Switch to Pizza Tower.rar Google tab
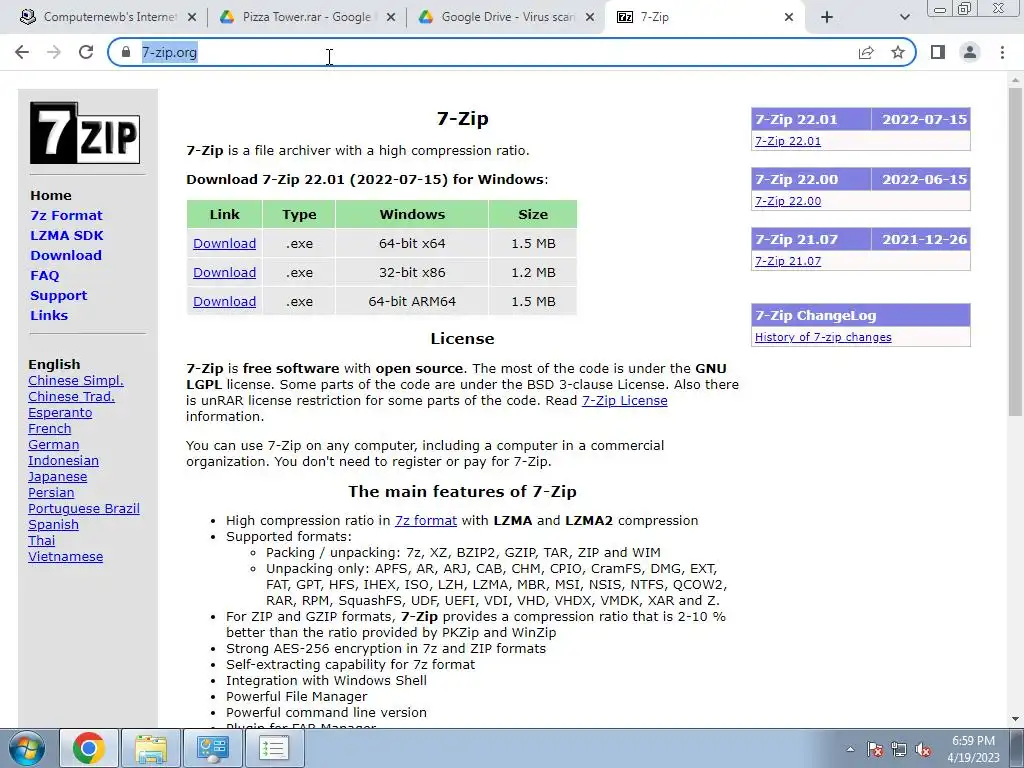 pyautogui.click(x=306, y=17)
